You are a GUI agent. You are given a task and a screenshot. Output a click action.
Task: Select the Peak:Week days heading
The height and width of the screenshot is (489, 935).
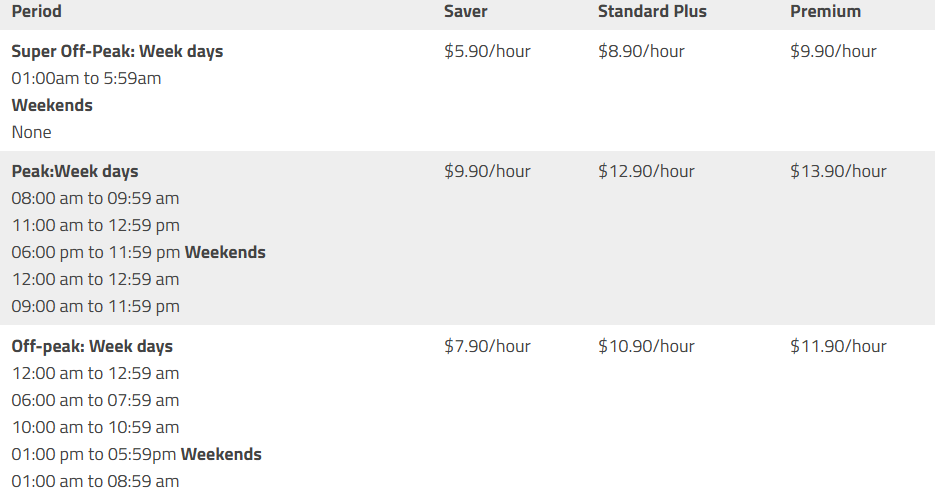(75, 172)
